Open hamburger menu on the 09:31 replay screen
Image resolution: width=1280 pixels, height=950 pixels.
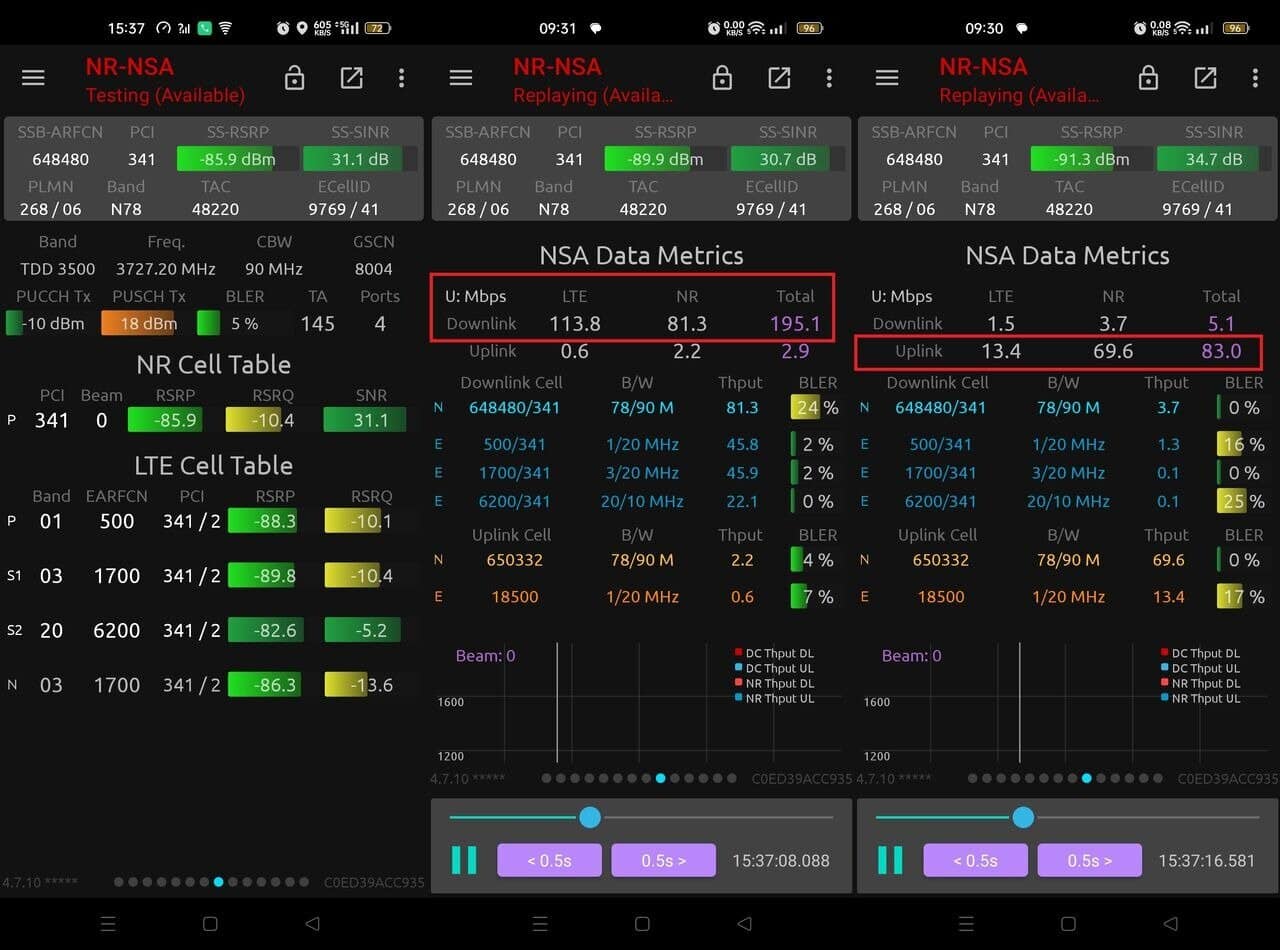[460, 78]
